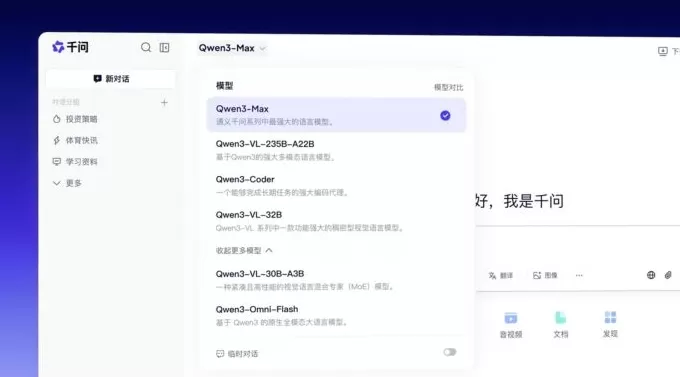Choose the Qwen3-Omni-Flash model
The image size is (680, 377).
[336, 315]
